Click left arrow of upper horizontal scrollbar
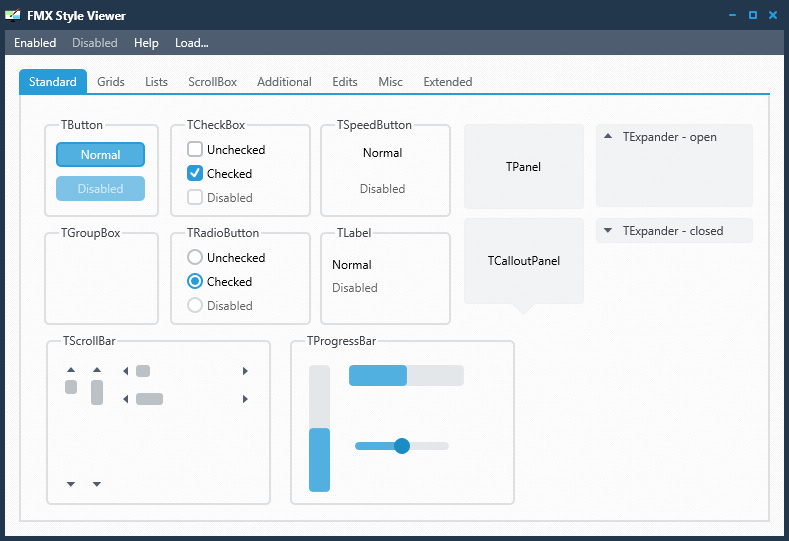 (126, 371)
